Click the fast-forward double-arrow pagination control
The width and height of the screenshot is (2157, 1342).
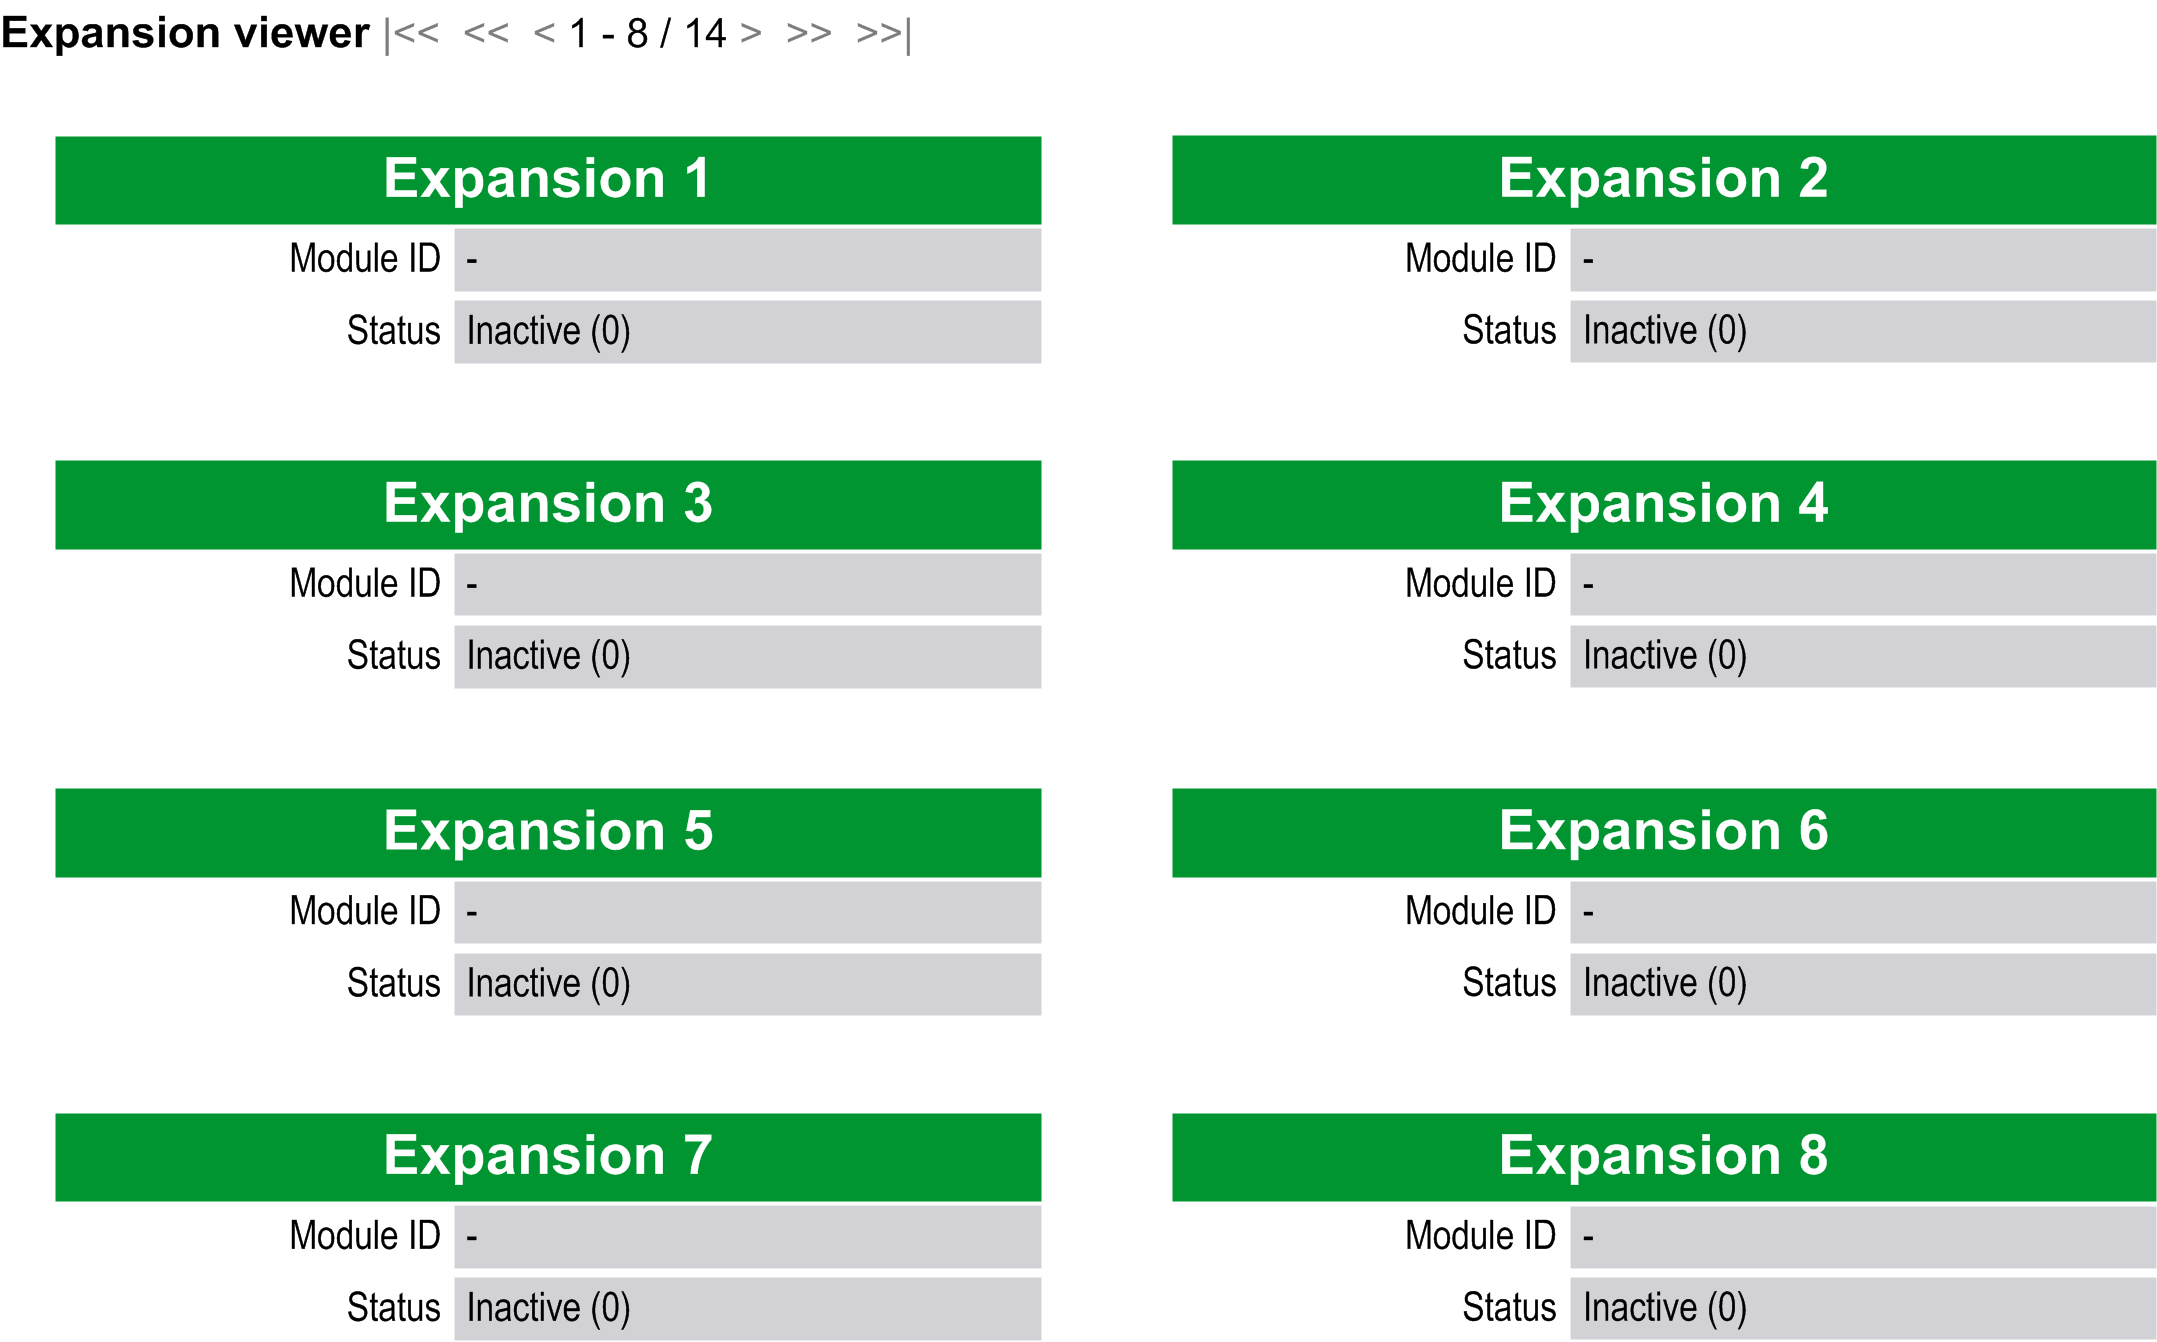(808, 34)
